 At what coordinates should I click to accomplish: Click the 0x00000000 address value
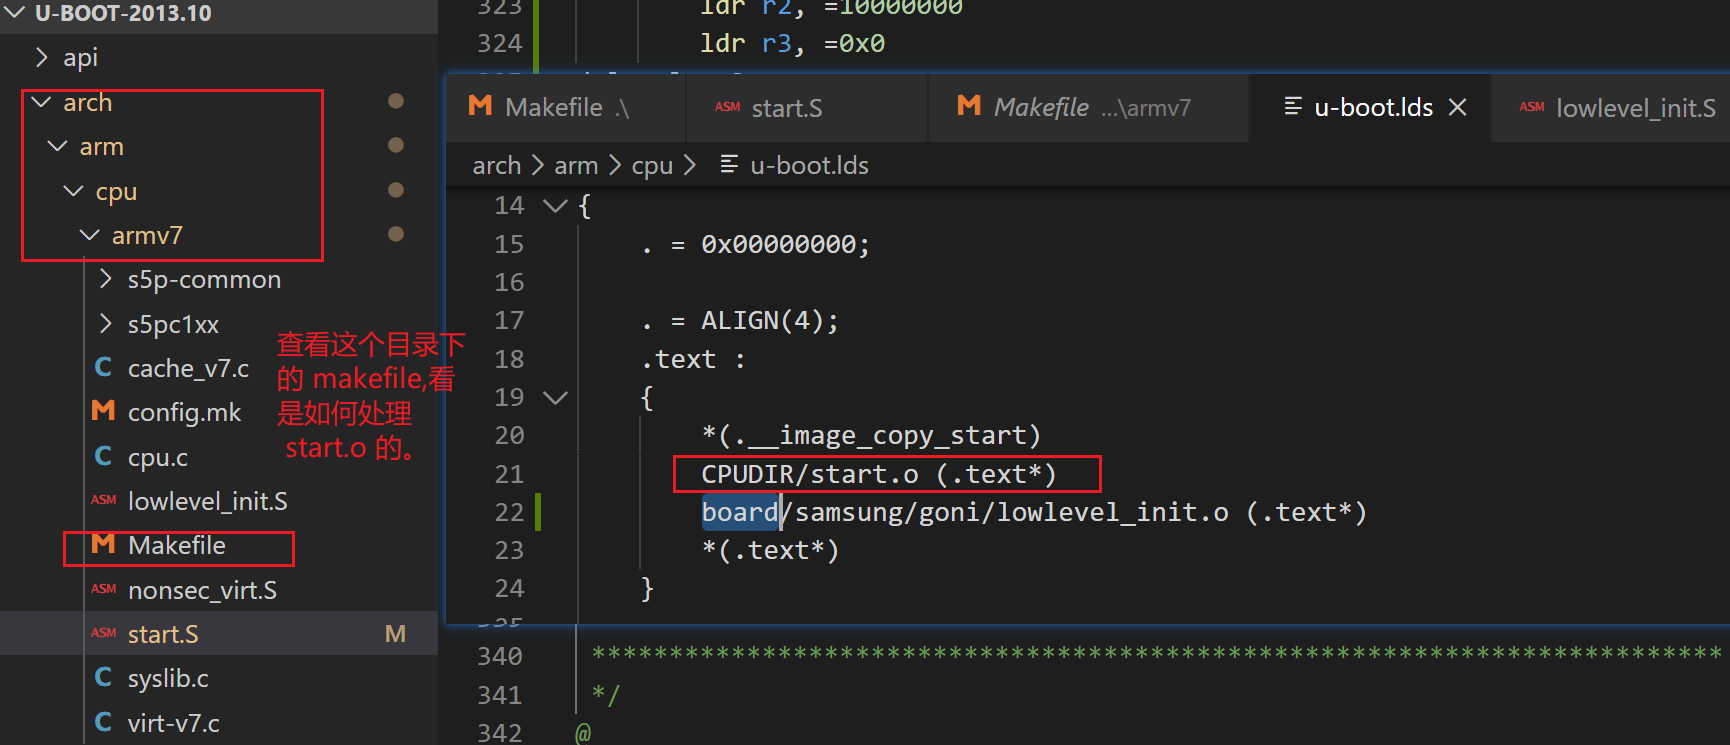pos(779,244)
